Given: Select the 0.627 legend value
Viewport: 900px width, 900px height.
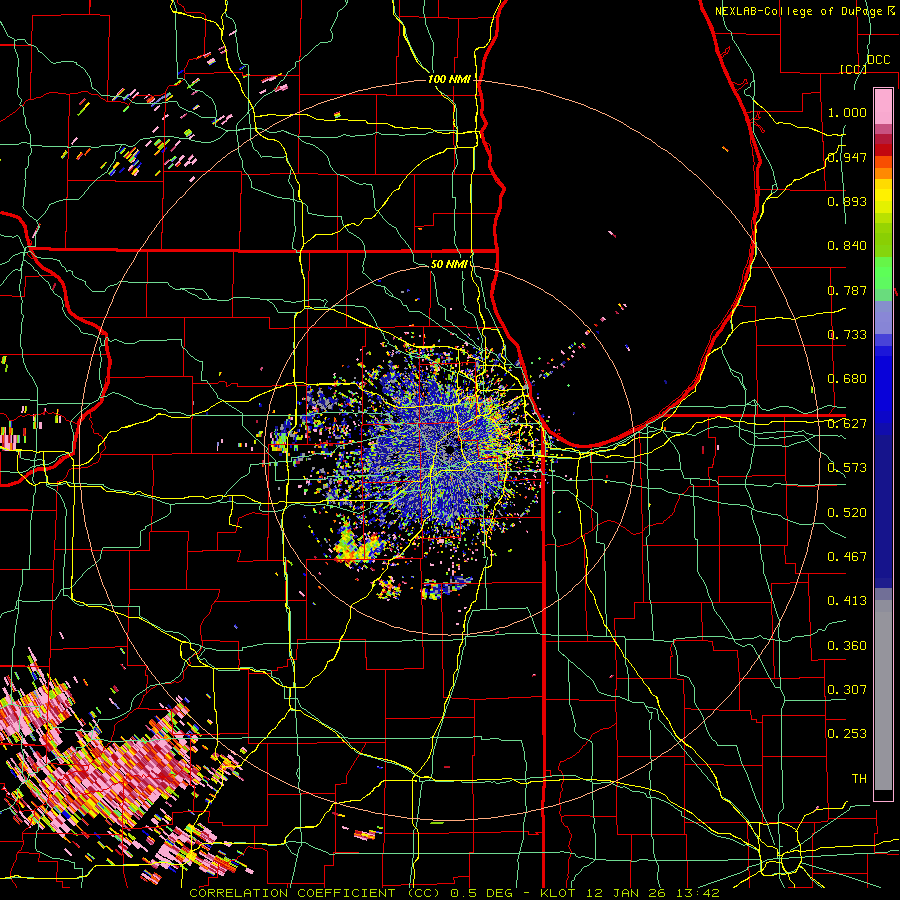Looking at the screenshot, I should pyautogui.click(x=847, y=424).
